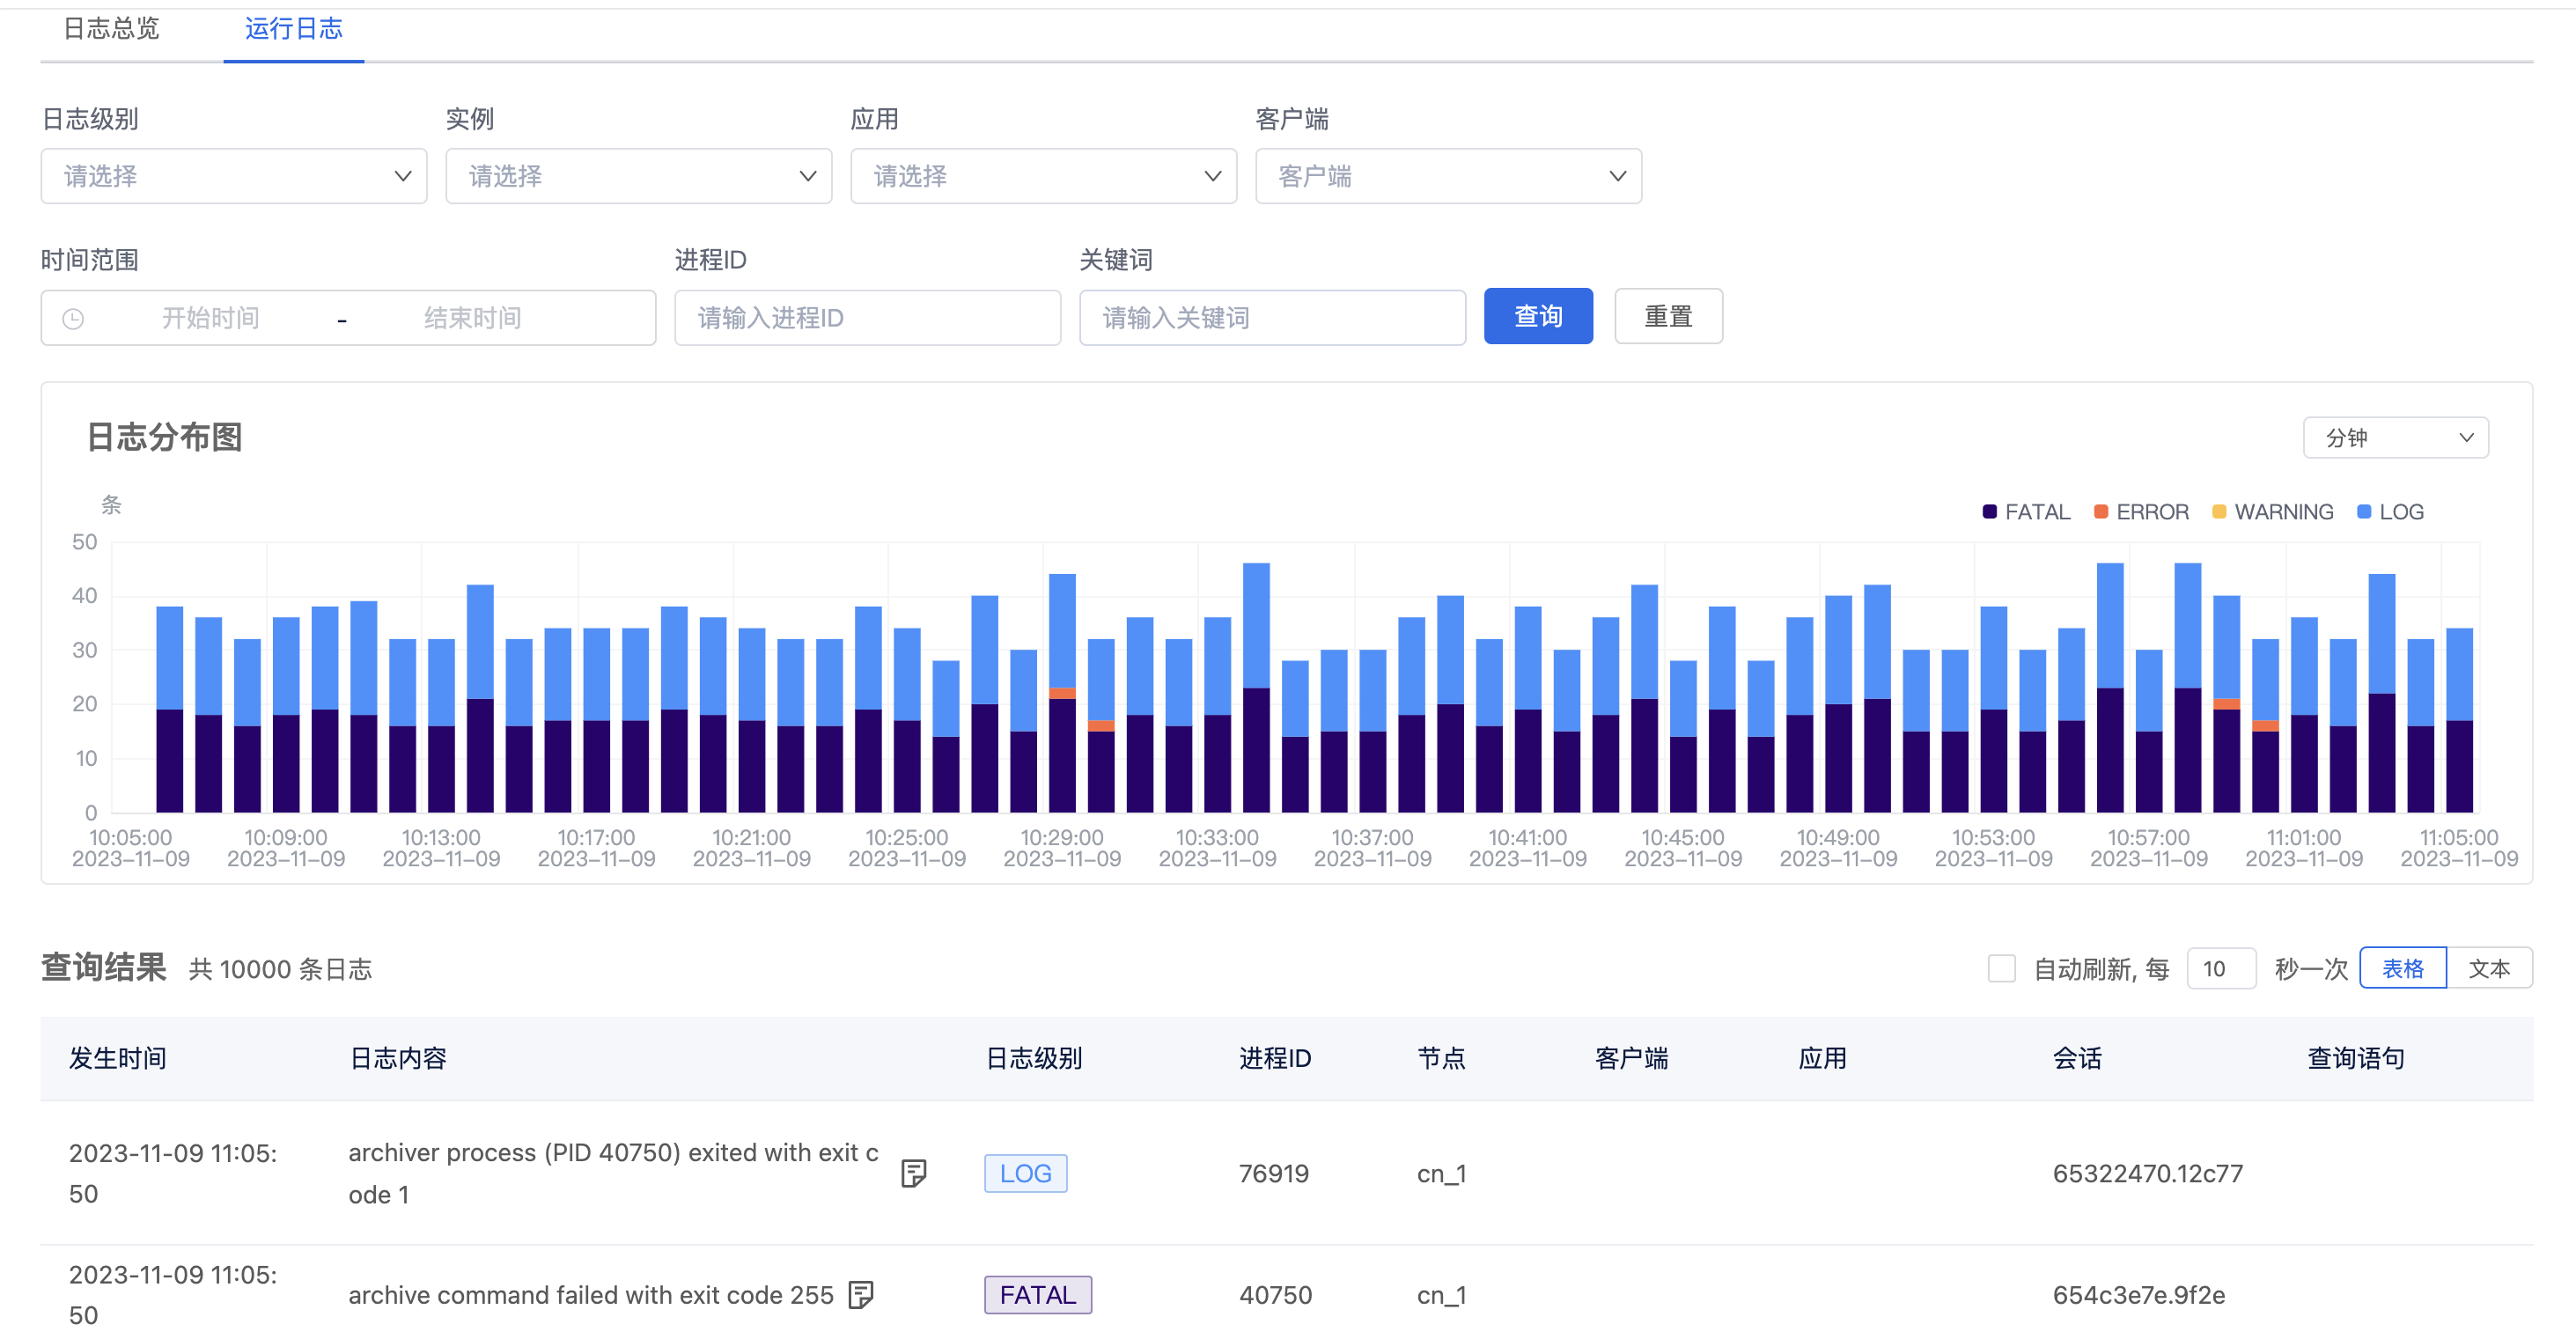Open the 日志级别 dropdown
Image resolution: width=2576 pixels, height=1339 pixels.
(234, 176)
